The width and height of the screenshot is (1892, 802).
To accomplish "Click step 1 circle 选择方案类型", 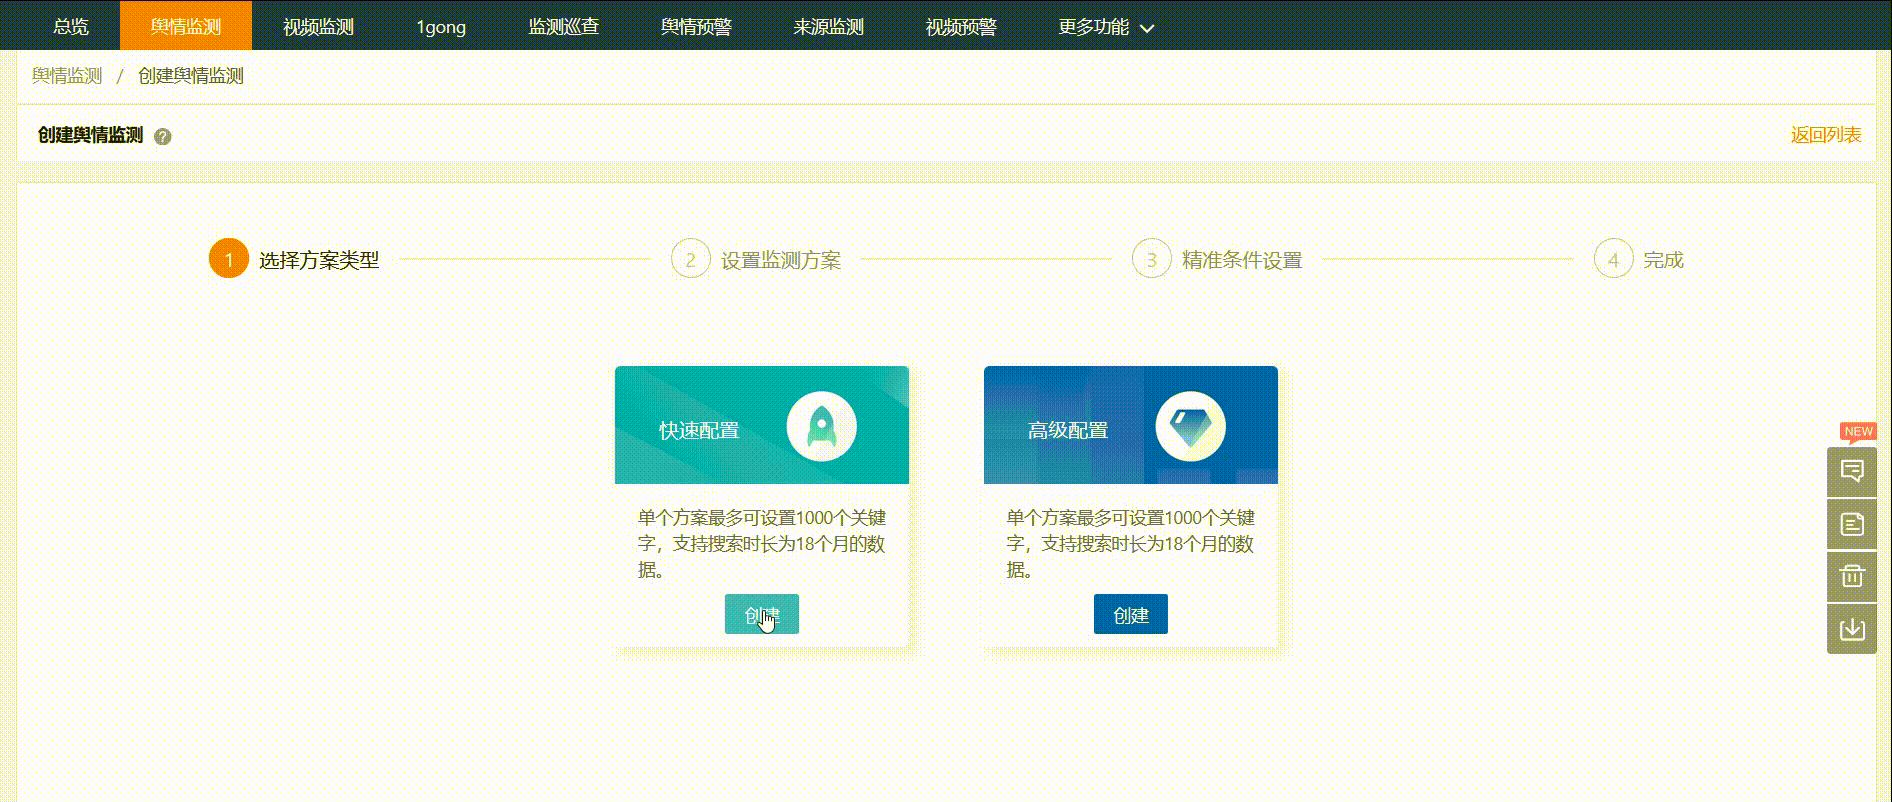I will click(x=228, y=259).
